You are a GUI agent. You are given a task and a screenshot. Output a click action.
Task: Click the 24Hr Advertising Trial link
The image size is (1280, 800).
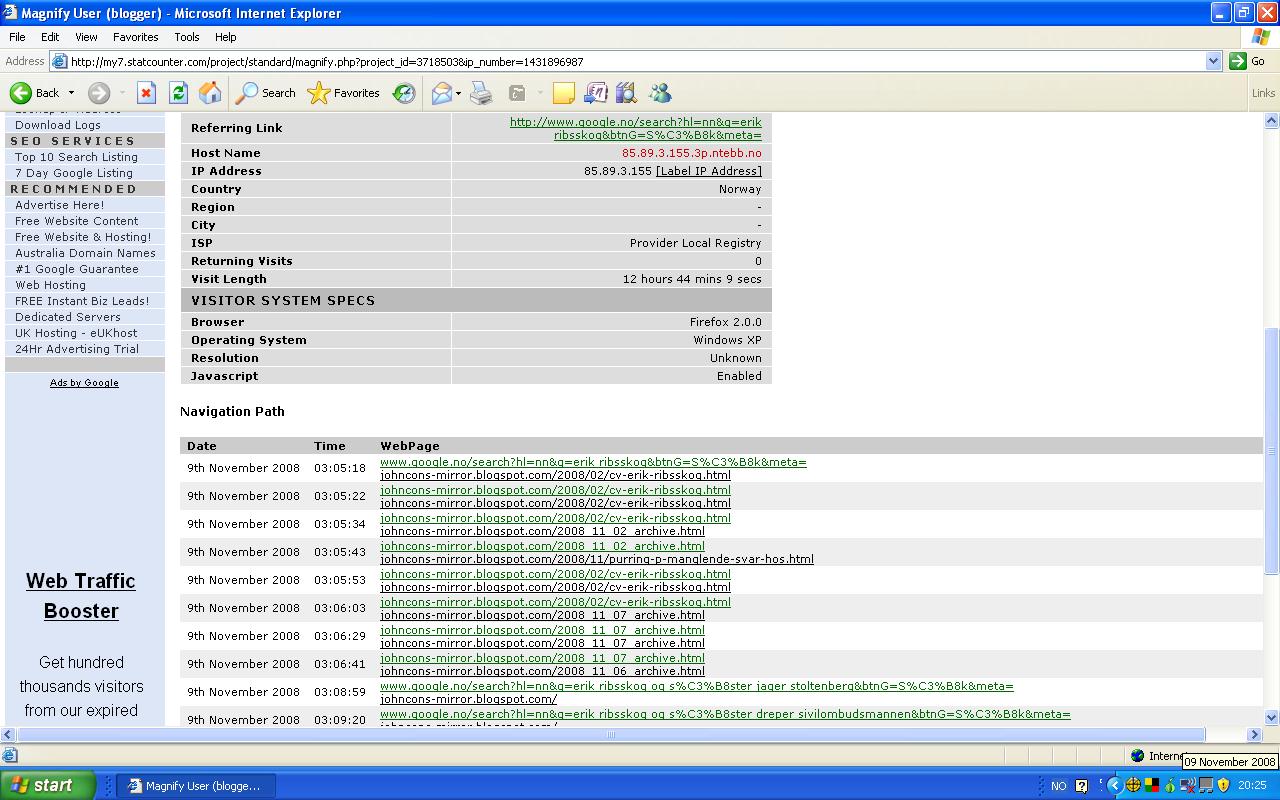click(x=77, y=349)
